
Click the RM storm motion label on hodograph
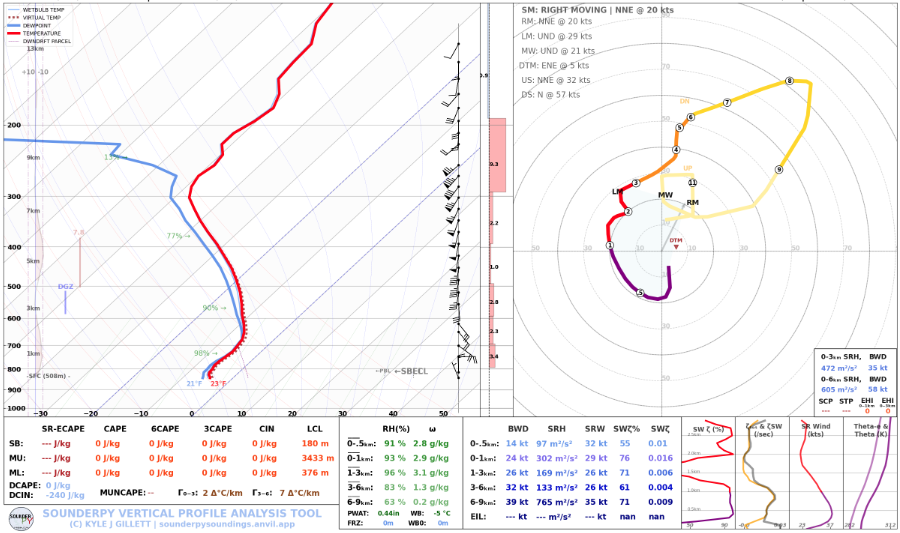(693, 203)
